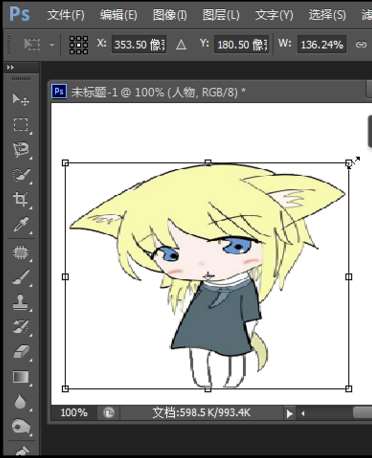Pick the Eraser tool
Image resolution: width=372 pixels, height=458 pixels.
[21, 352]
